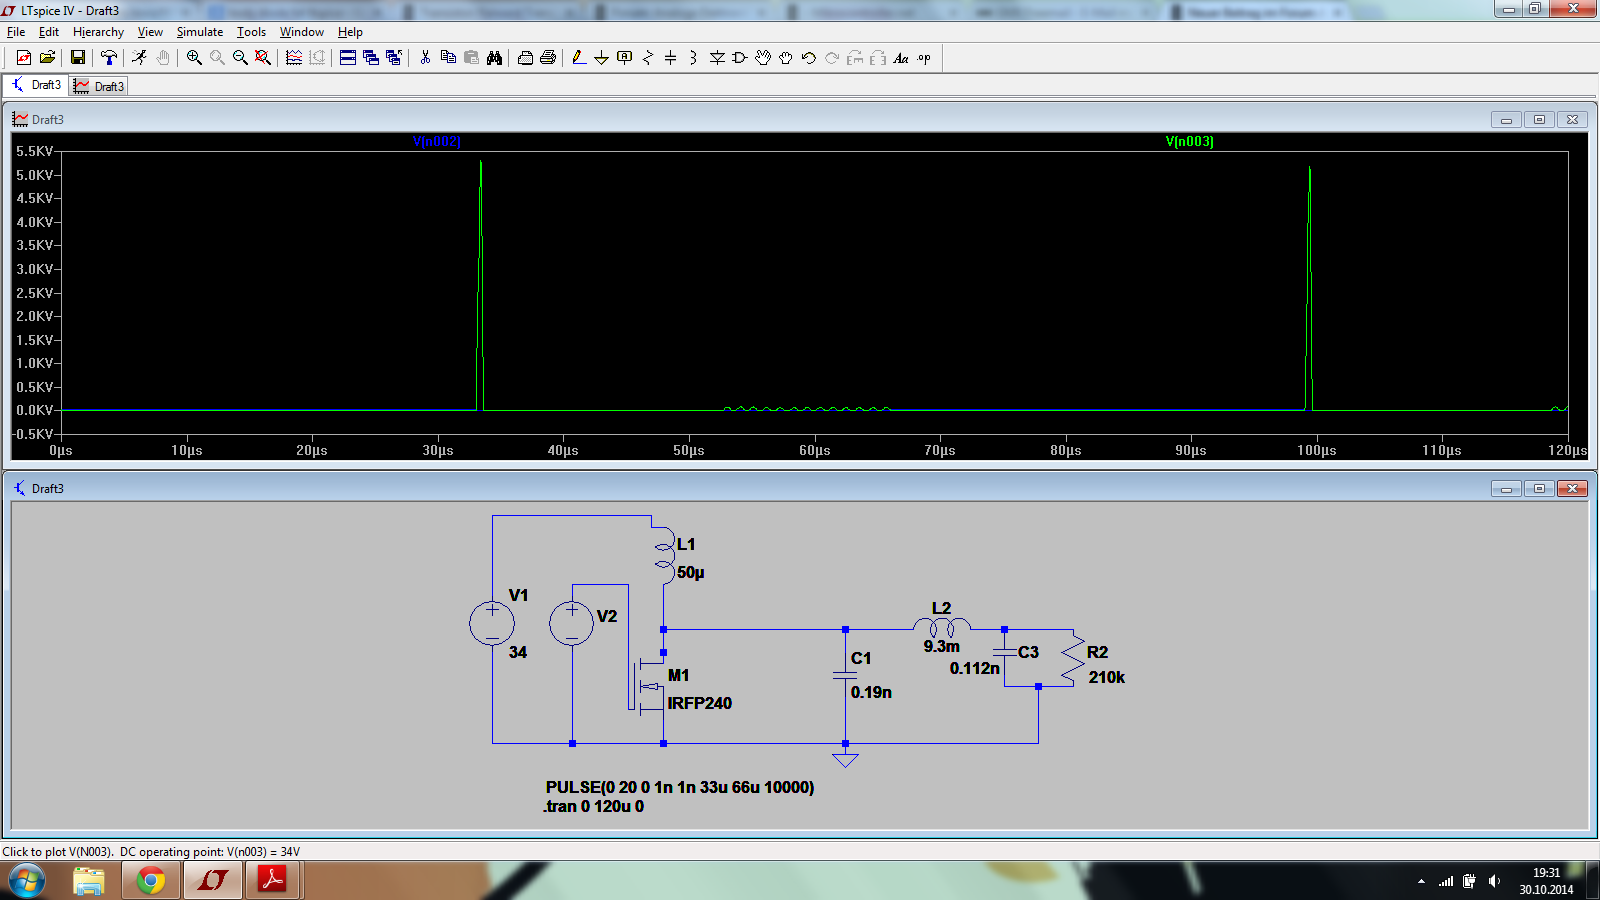Open Adobe Reader from the taskbar
This screenshot has width=1600, height=900.
[272, 881]
